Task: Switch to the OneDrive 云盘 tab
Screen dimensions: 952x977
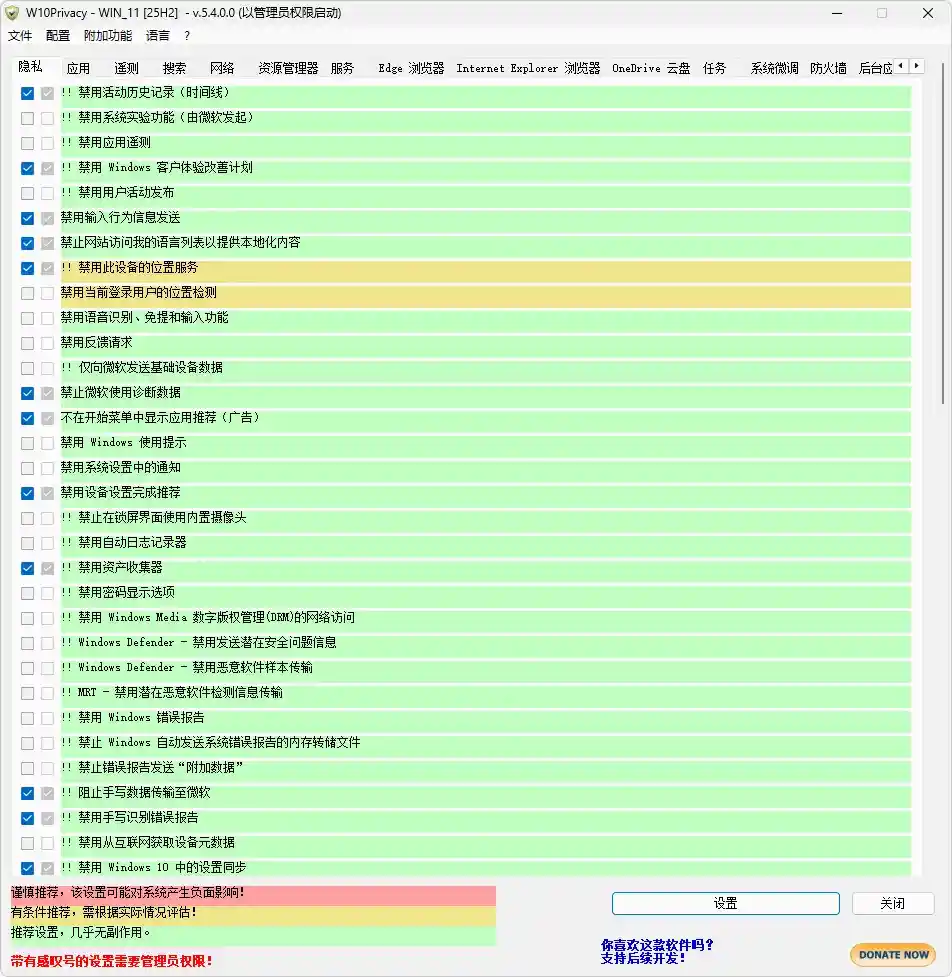Action: tap(651, 68)
